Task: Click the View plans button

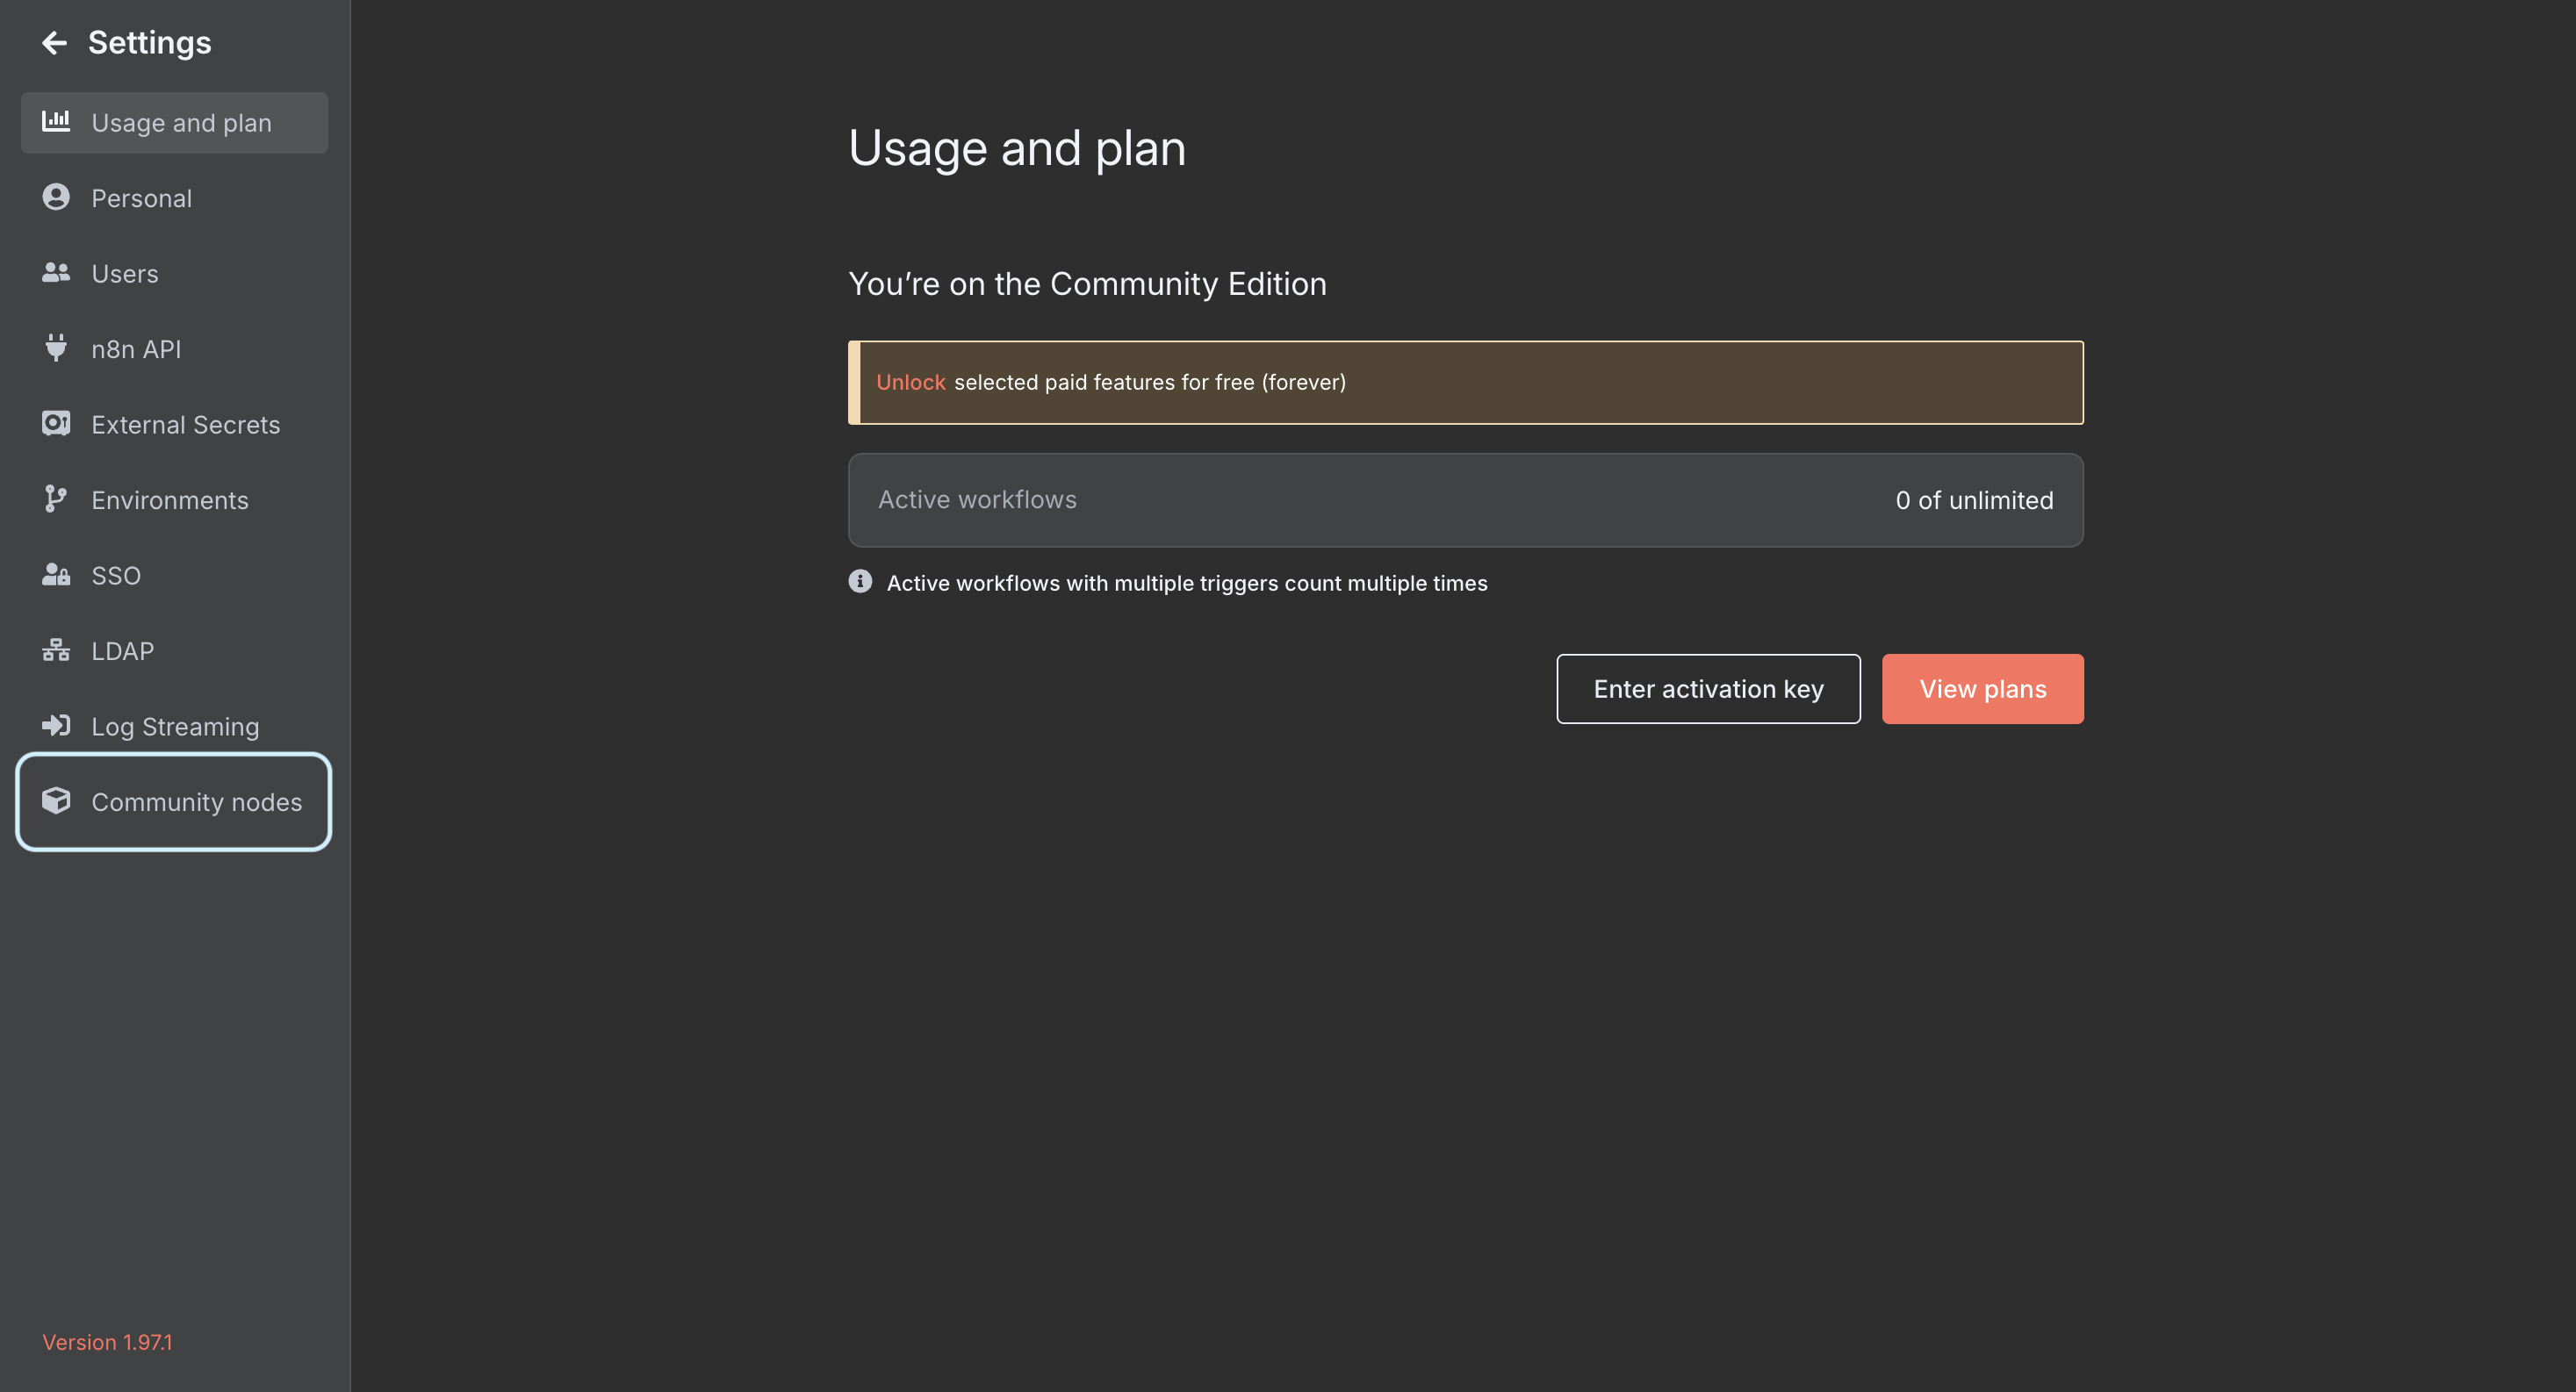Action: [1982, 688]
